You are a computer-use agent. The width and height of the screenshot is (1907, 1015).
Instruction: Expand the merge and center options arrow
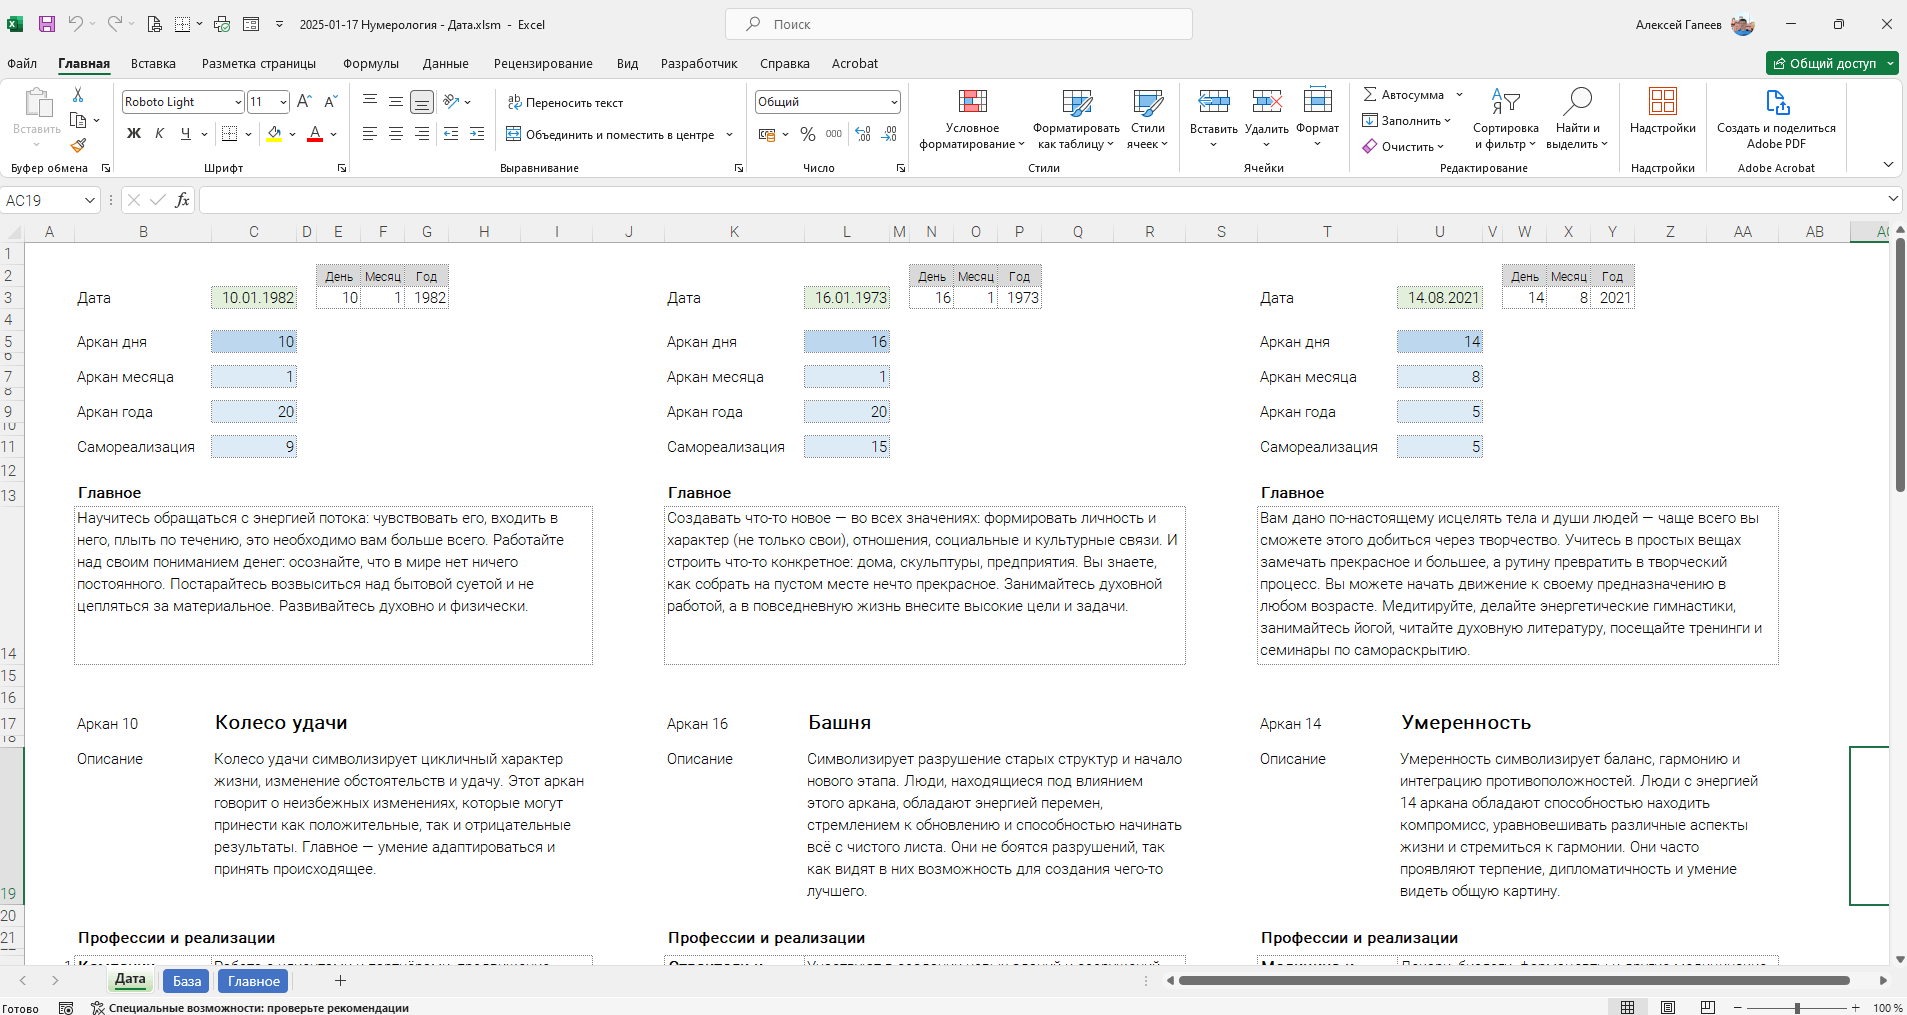click(x=729, y=134)
